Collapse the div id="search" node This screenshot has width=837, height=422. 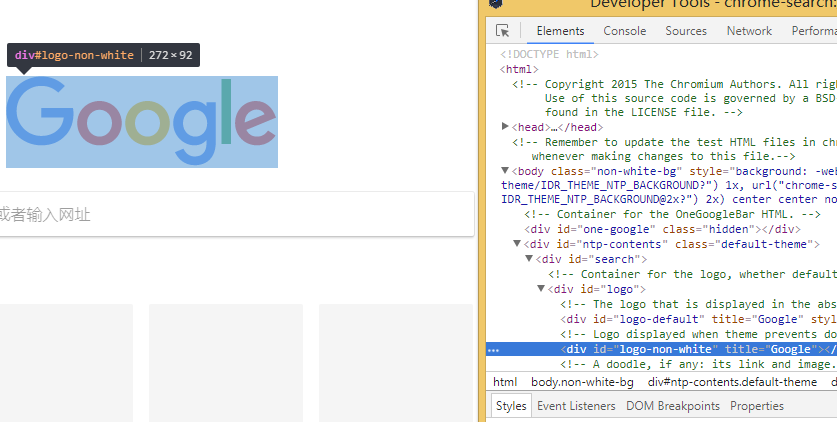(x=529, y=259)
